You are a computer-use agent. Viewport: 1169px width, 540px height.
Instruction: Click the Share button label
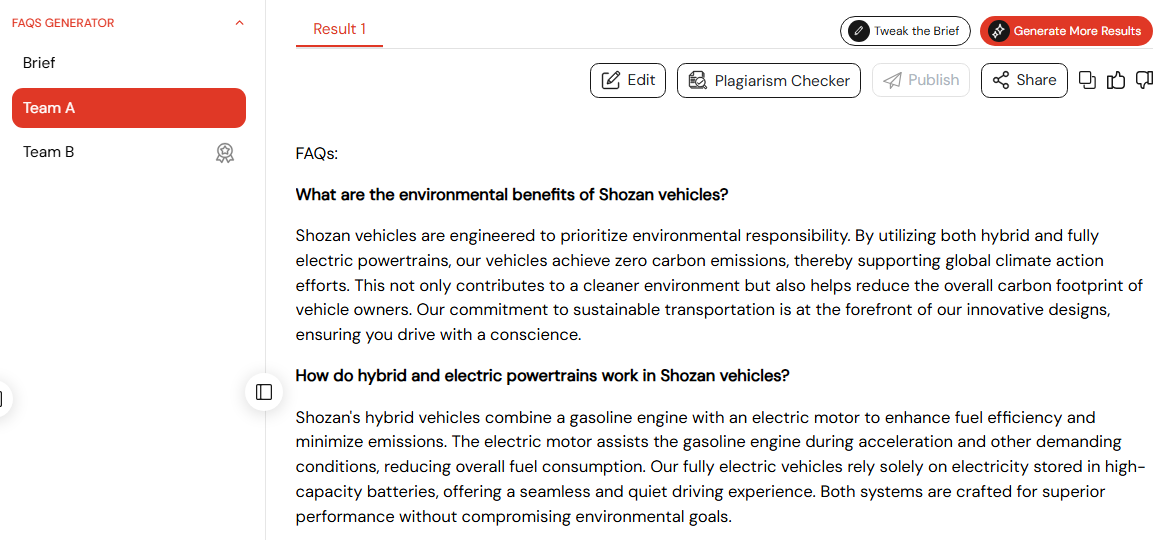pos(1036,81)
